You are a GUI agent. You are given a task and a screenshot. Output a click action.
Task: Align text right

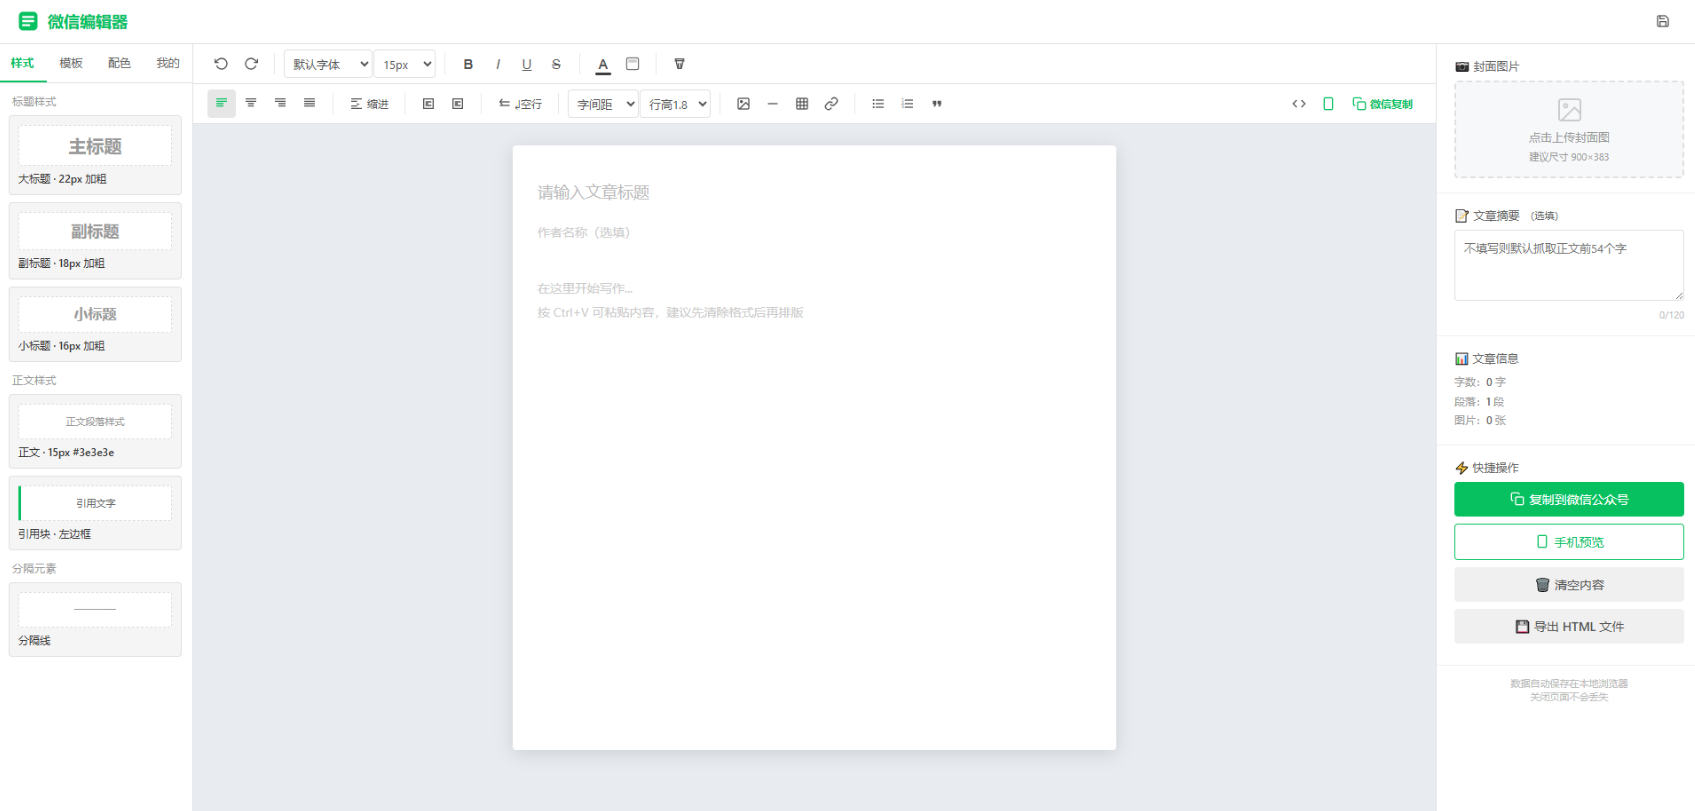point(280,104)
